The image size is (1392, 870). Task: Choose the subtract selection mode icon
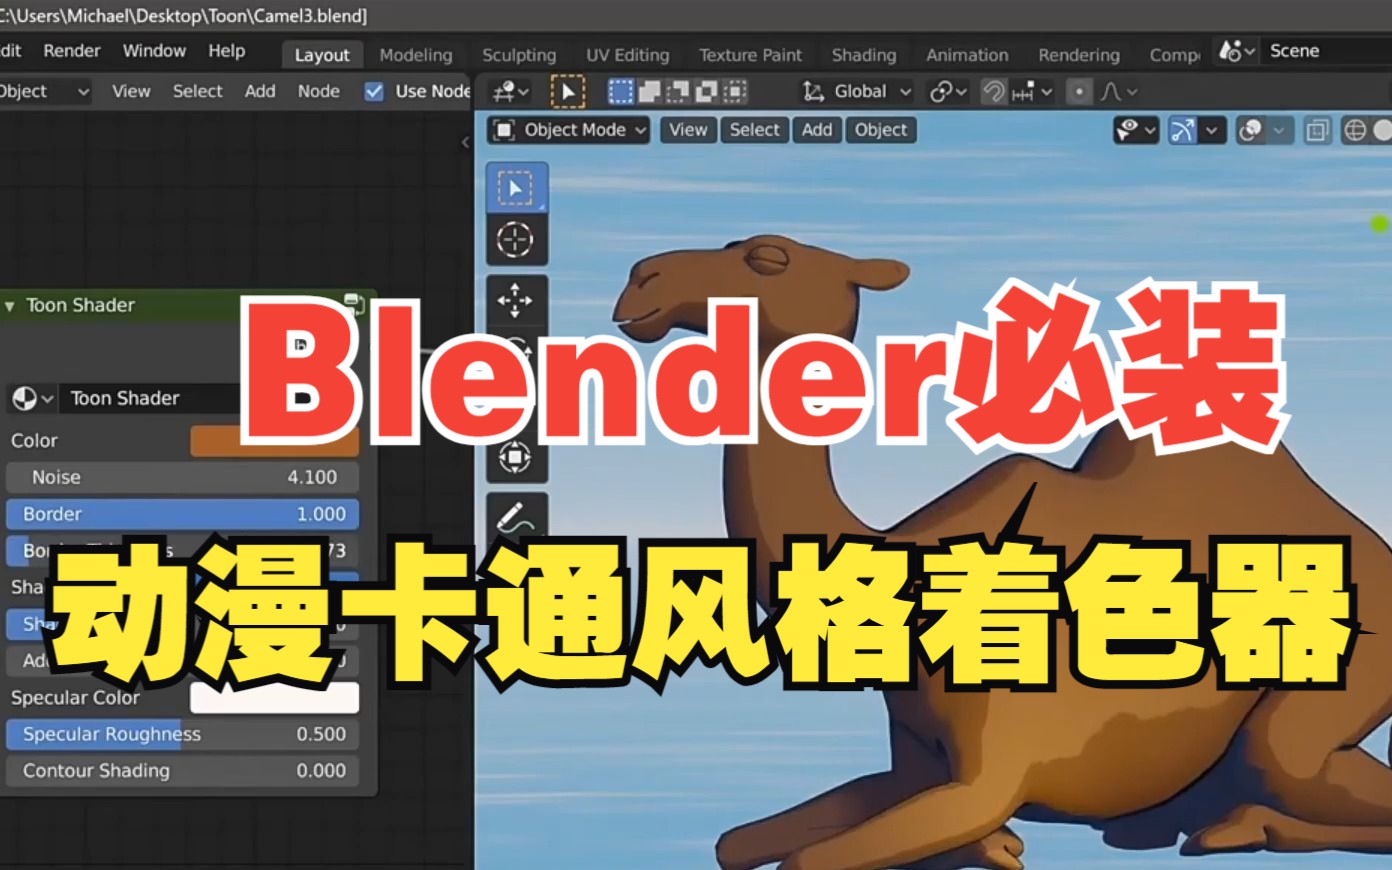(x=678, y=92)
